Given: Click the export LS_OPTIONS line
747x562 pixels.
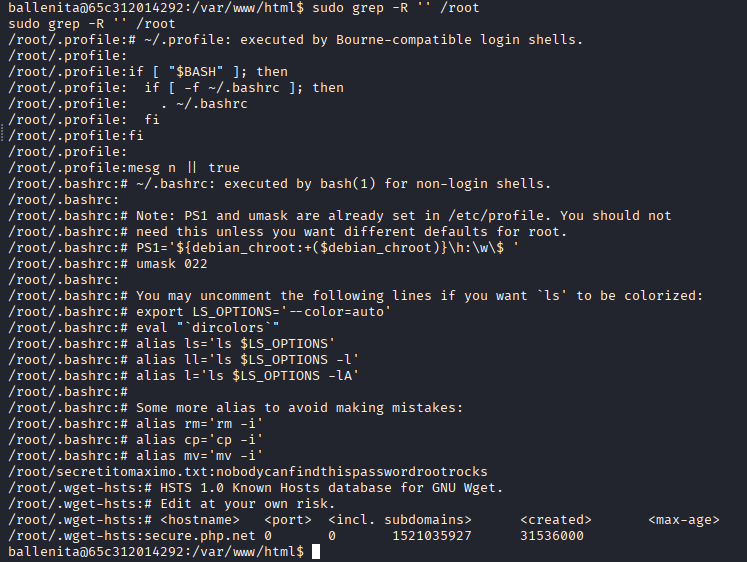Looking at the screenshot, I should point(262,312).
